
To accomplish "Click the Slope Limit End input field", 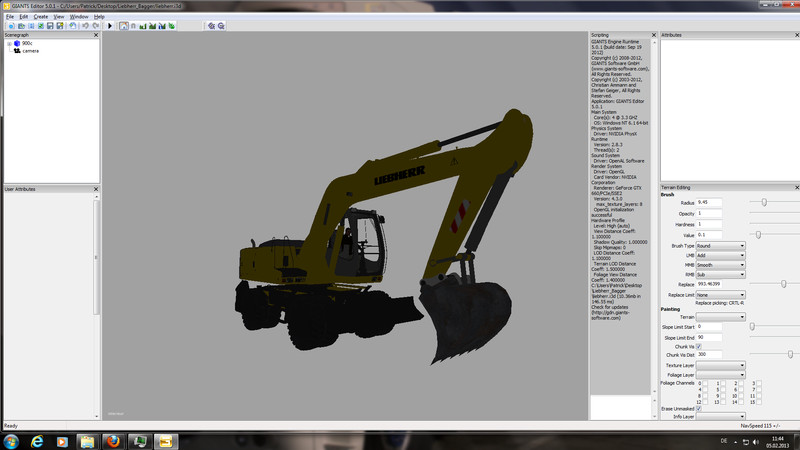I will click(709, 338).
